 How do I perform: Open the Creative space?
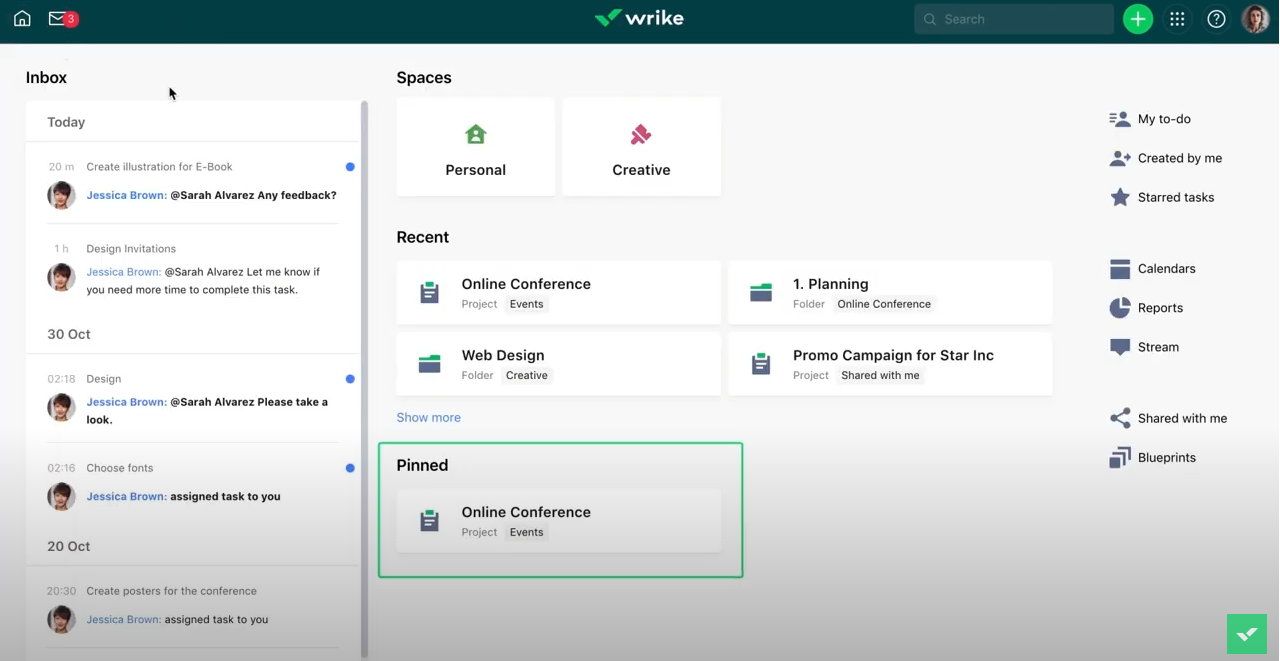[641, 147]
